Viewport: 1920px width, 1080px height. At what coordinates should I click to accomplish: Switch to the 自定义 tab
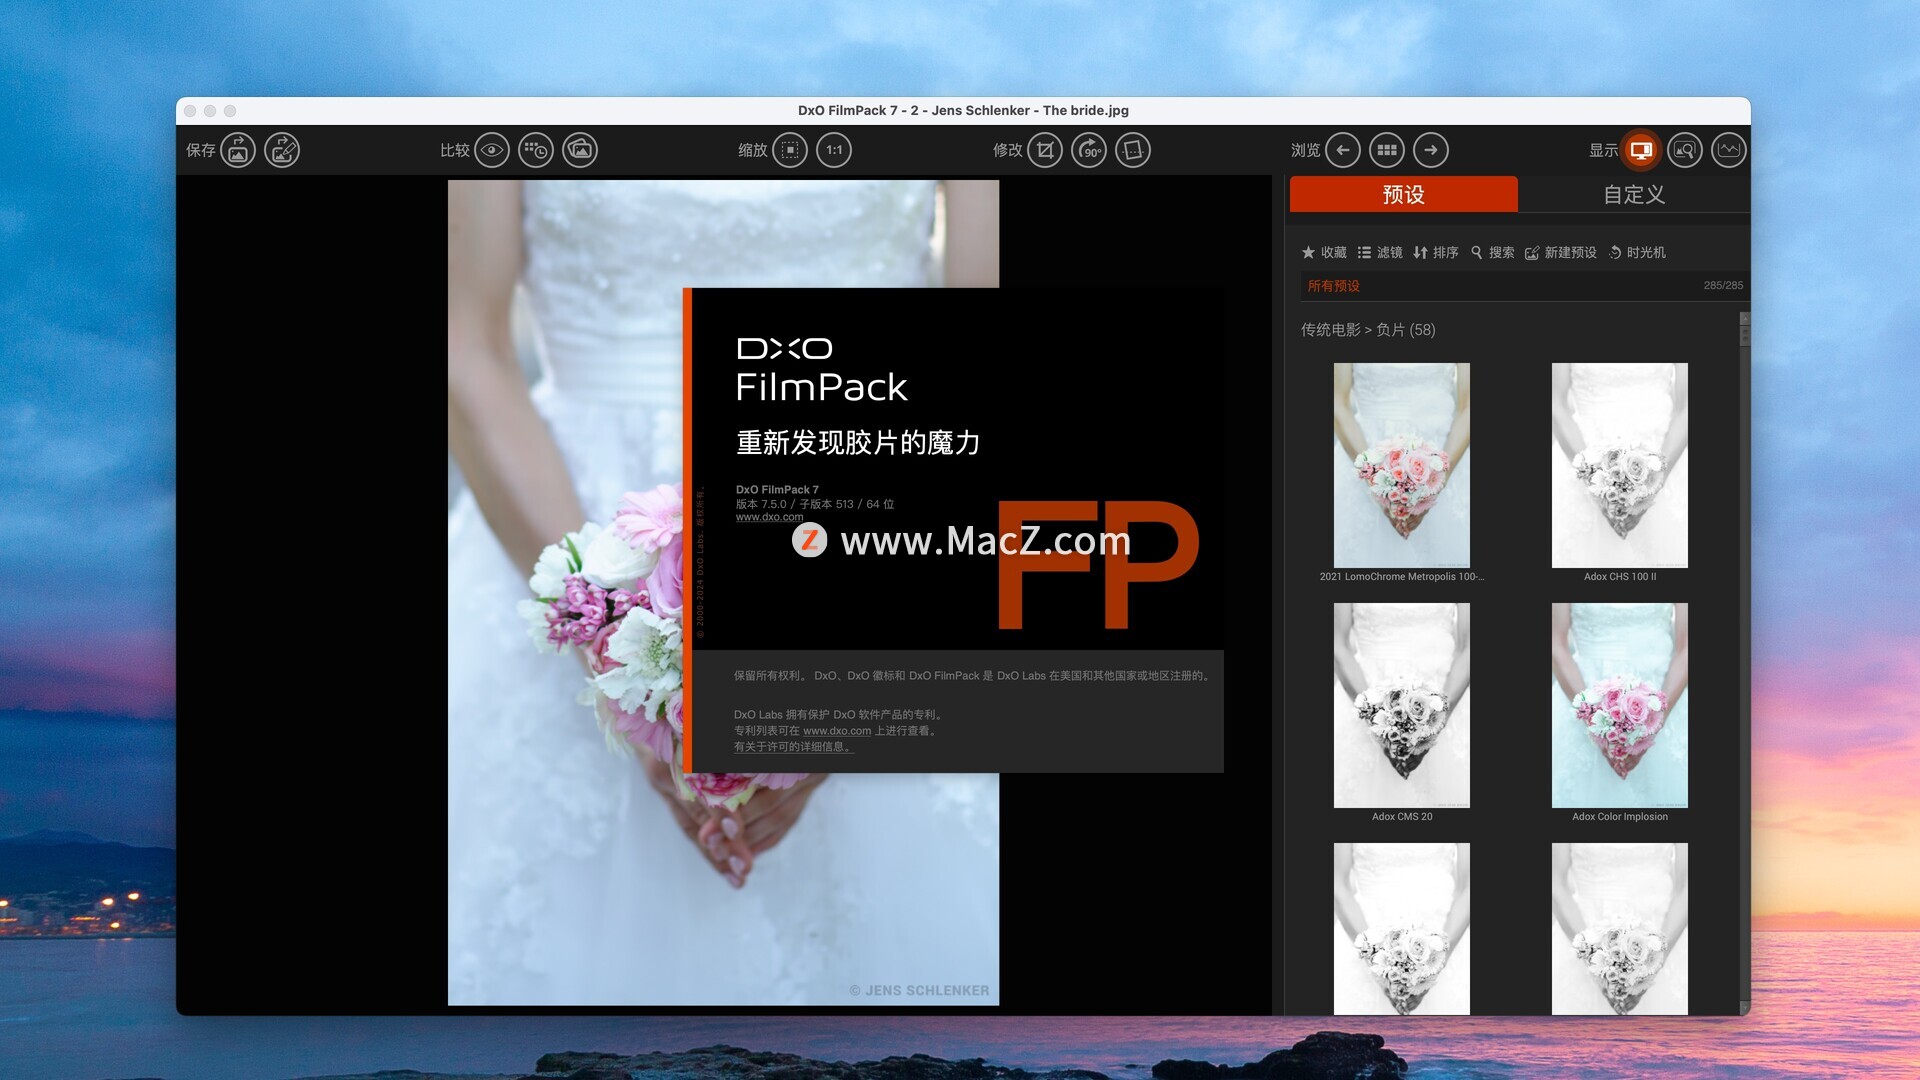tap(1634, 194)
